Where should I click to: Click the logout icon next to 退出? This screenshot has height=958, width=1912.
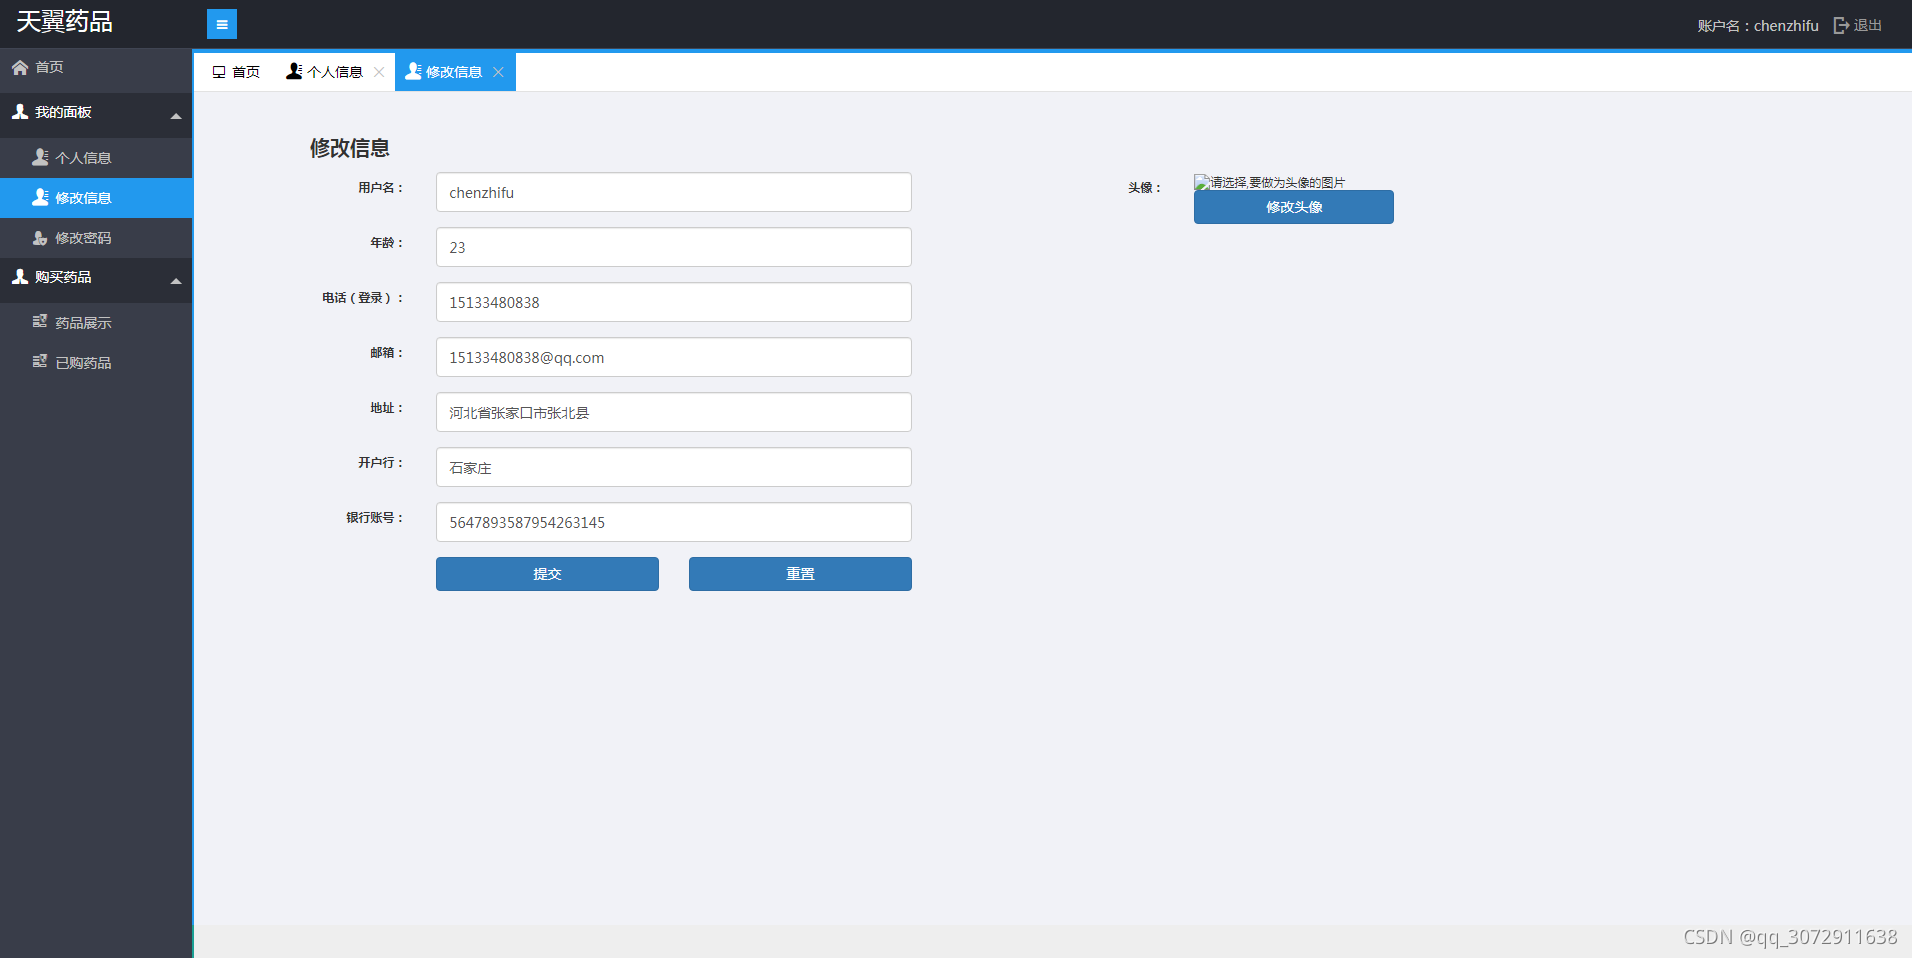tap(1841, 25)
